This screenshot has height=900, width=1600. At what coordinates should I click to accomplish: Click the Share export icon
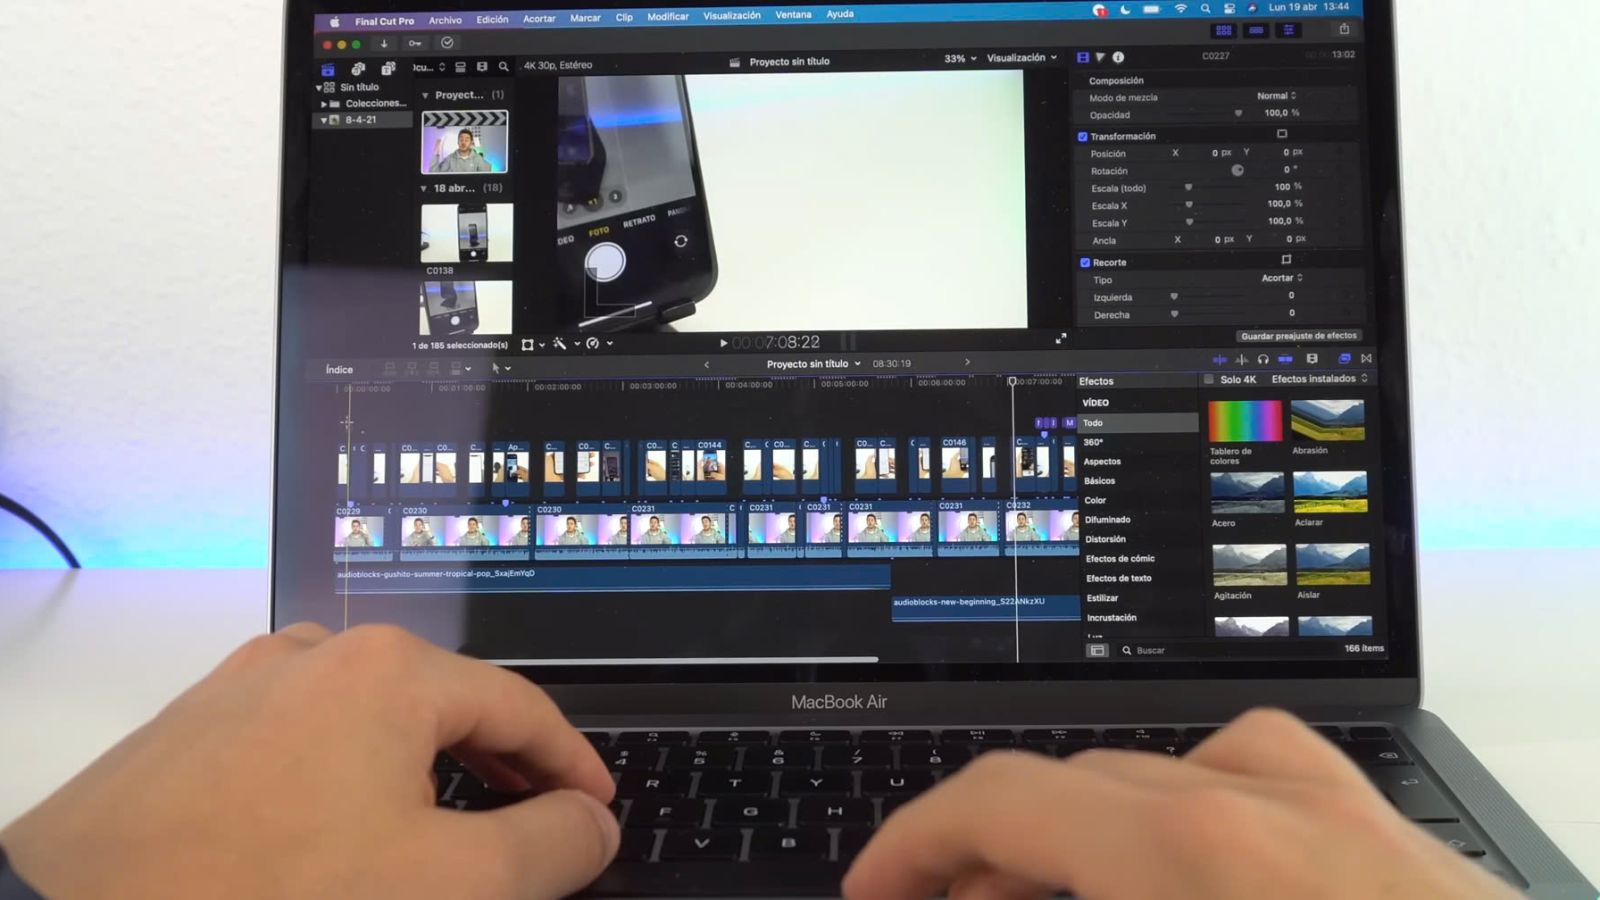point(1344,29)
